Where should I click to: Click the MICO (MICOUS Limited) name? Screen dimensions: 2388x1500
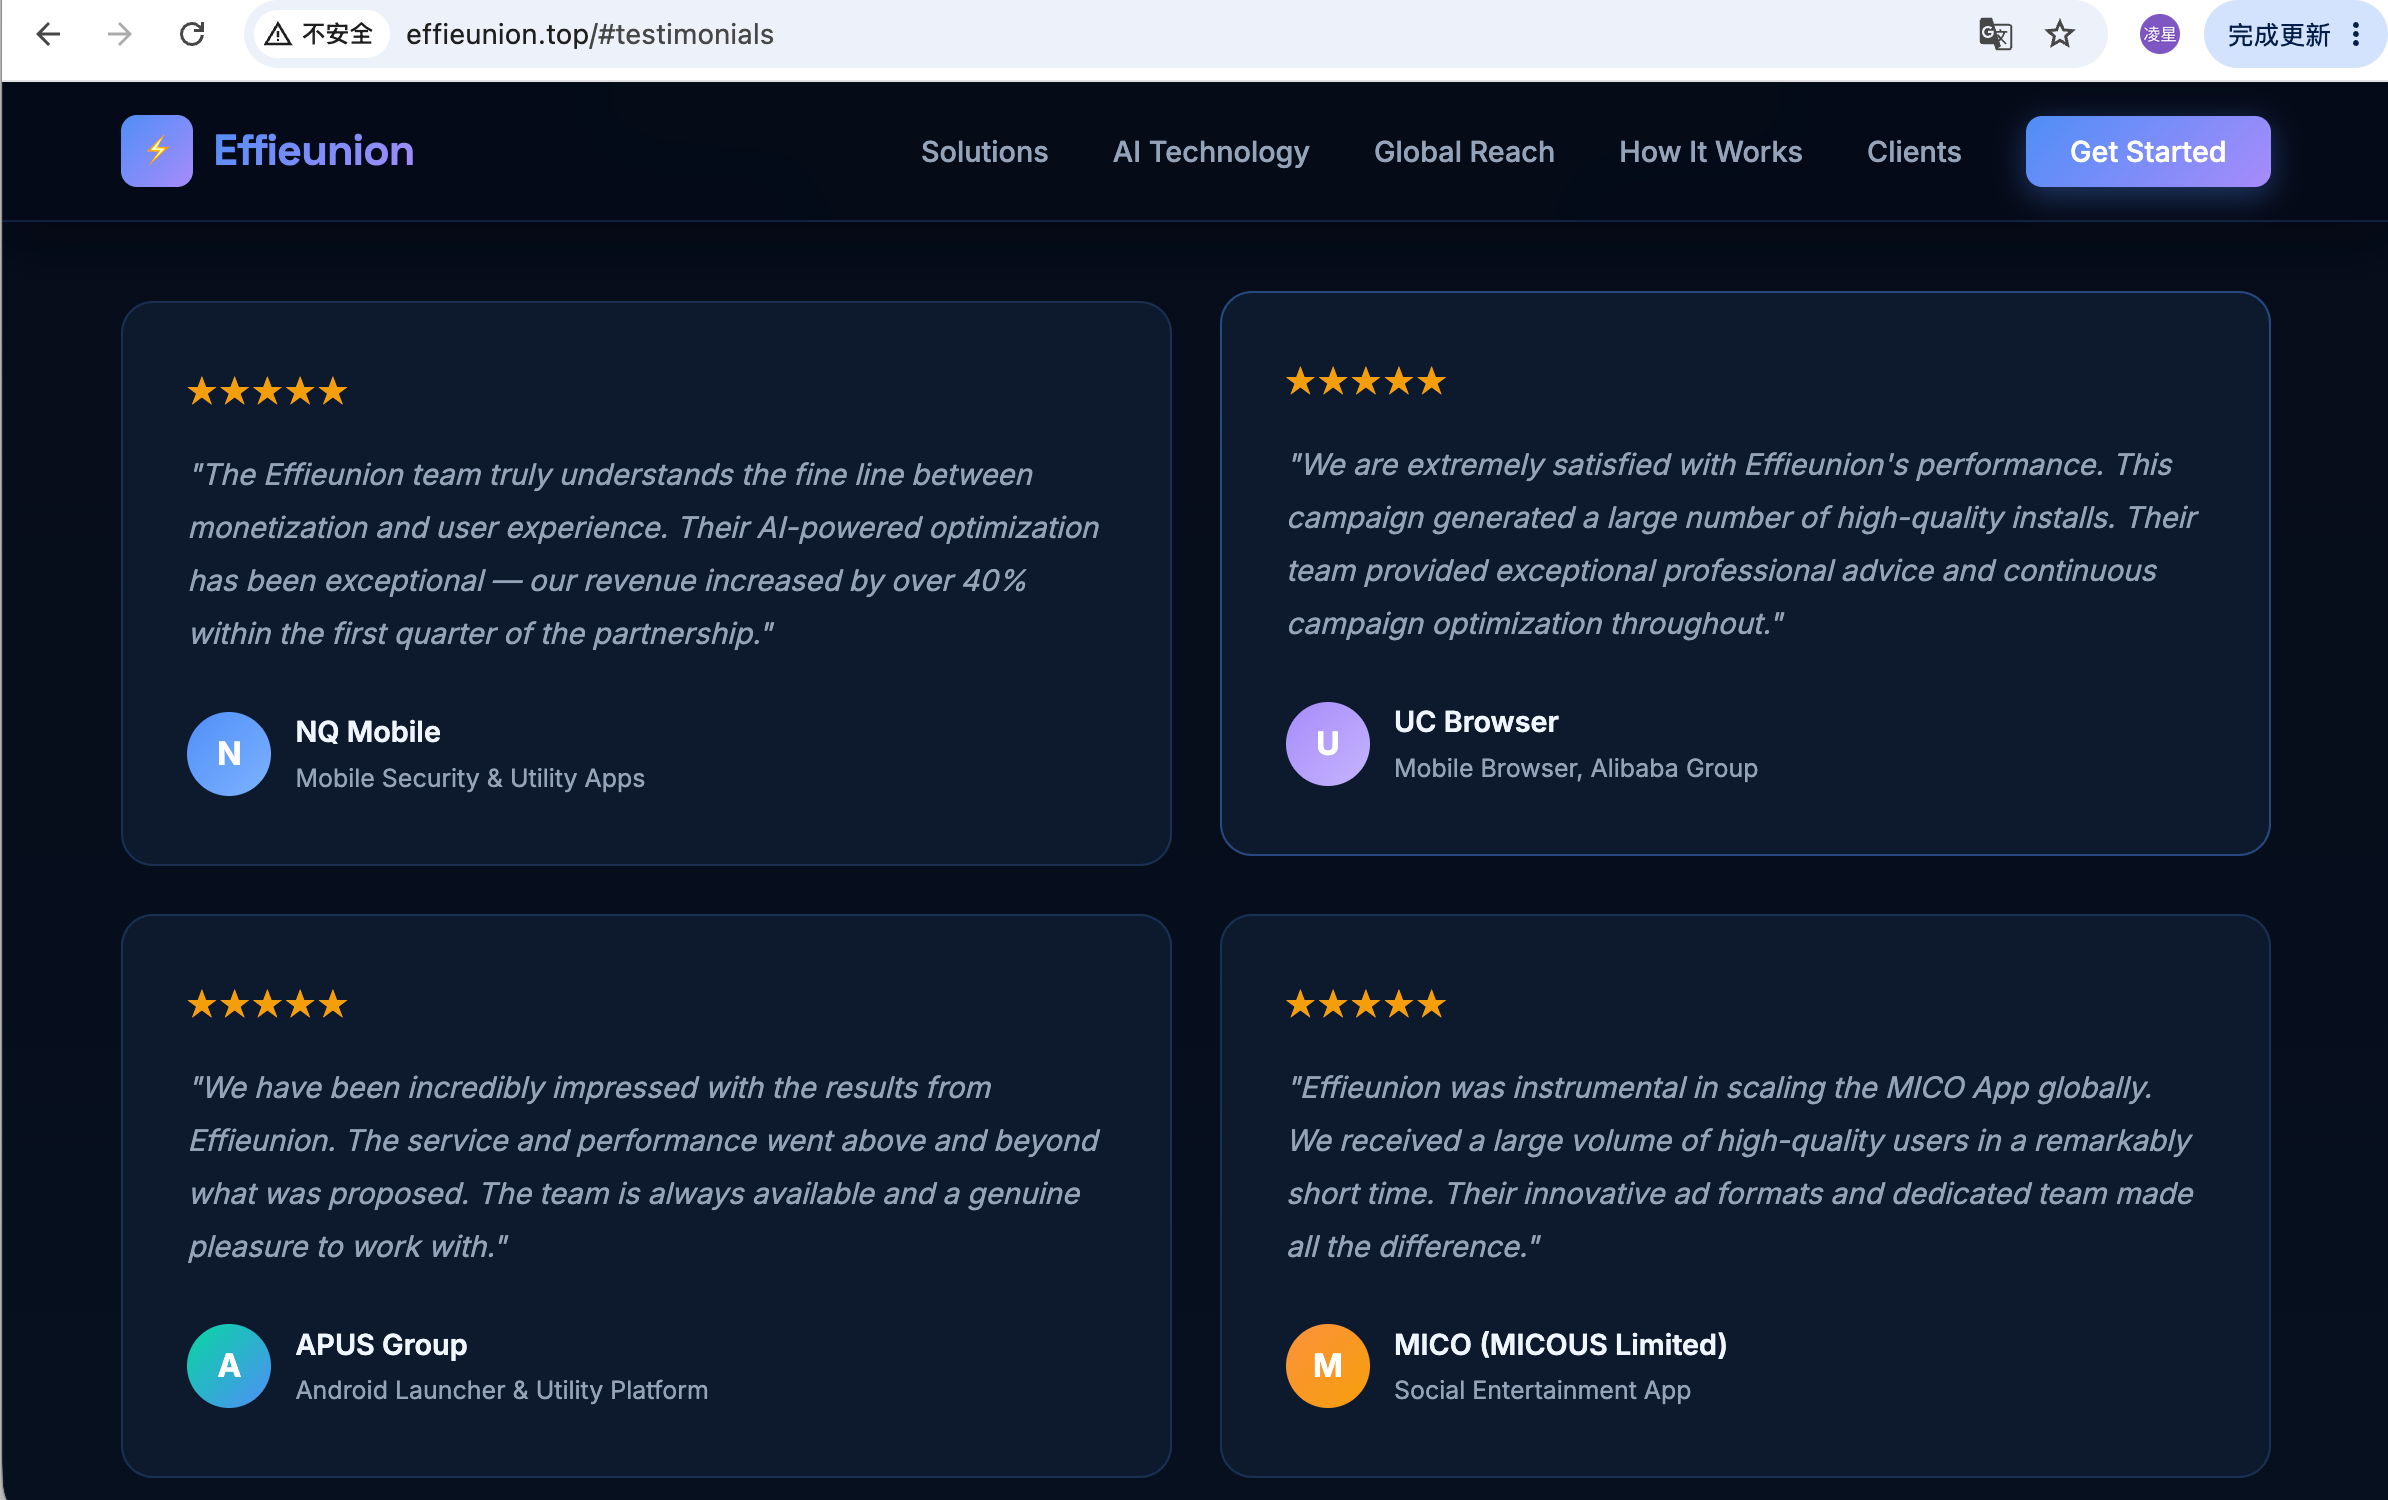click(1561, 1345)
